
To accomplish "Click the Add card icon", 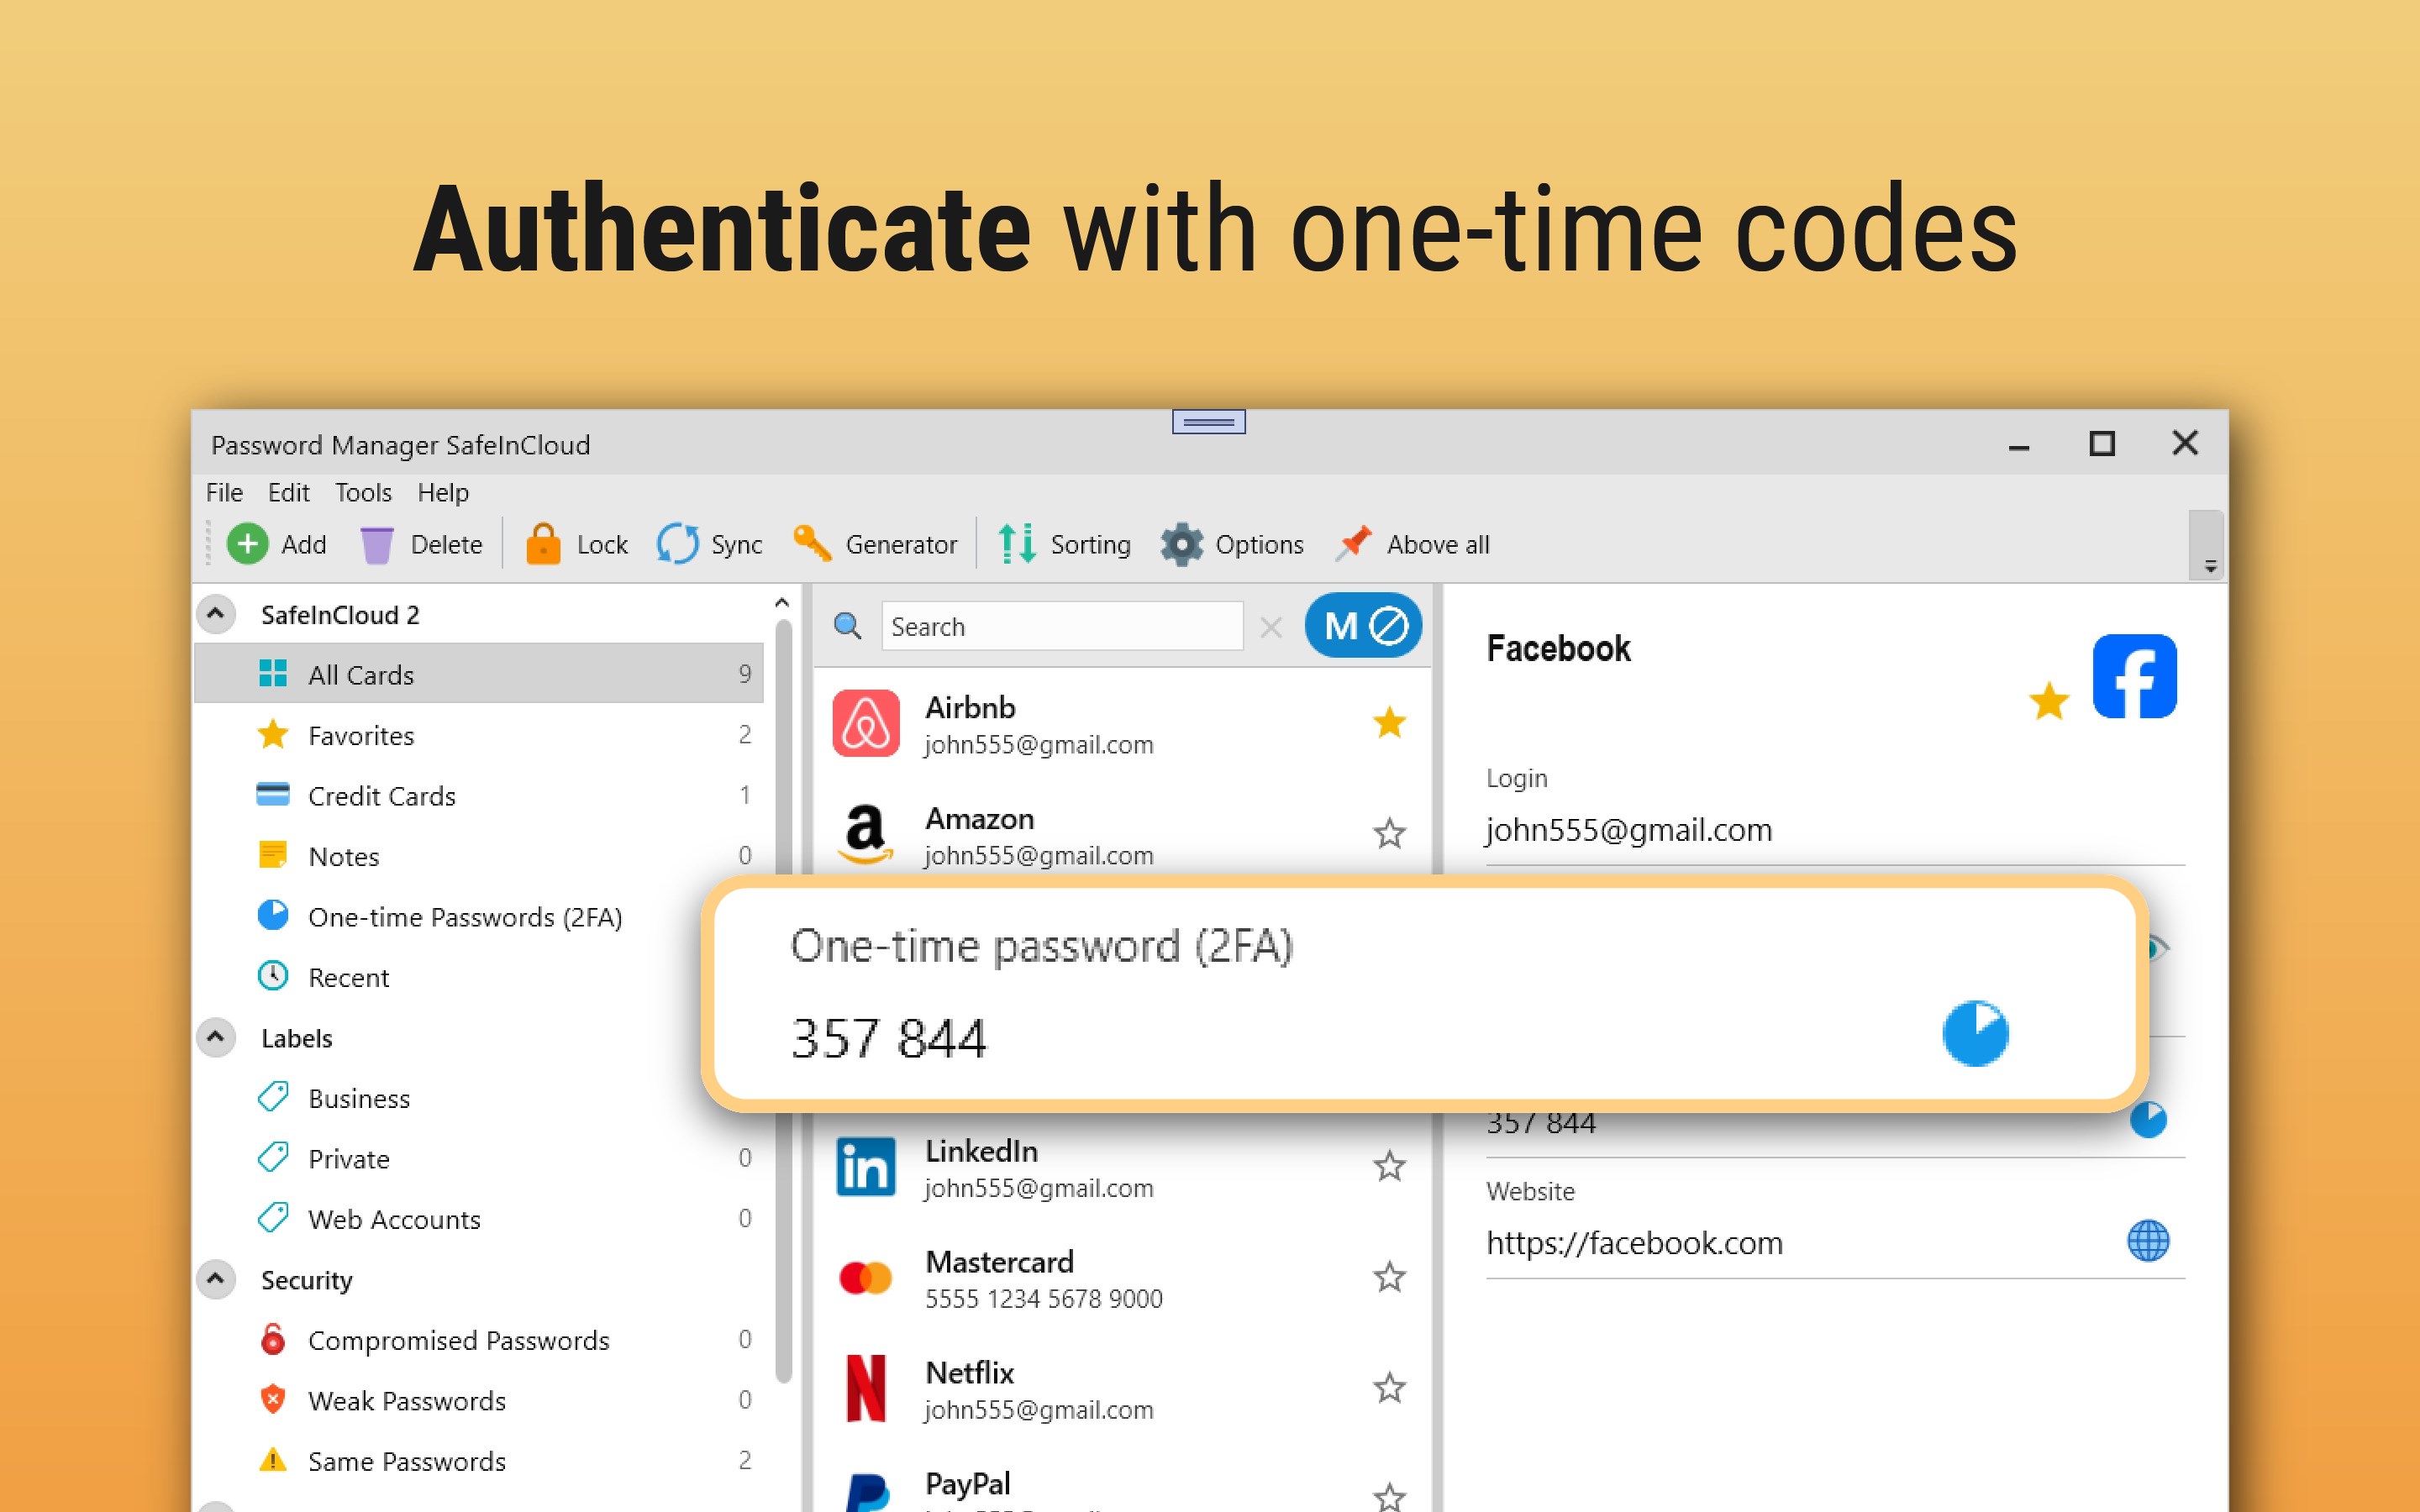I will coord(248,544).
